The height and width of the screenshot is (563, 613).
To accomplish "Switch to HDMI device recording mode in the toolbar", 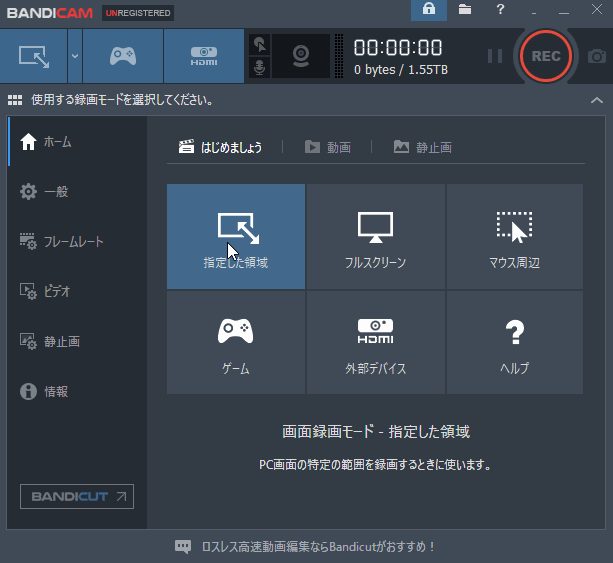I will pyautogui.click(x=204, y=56).
